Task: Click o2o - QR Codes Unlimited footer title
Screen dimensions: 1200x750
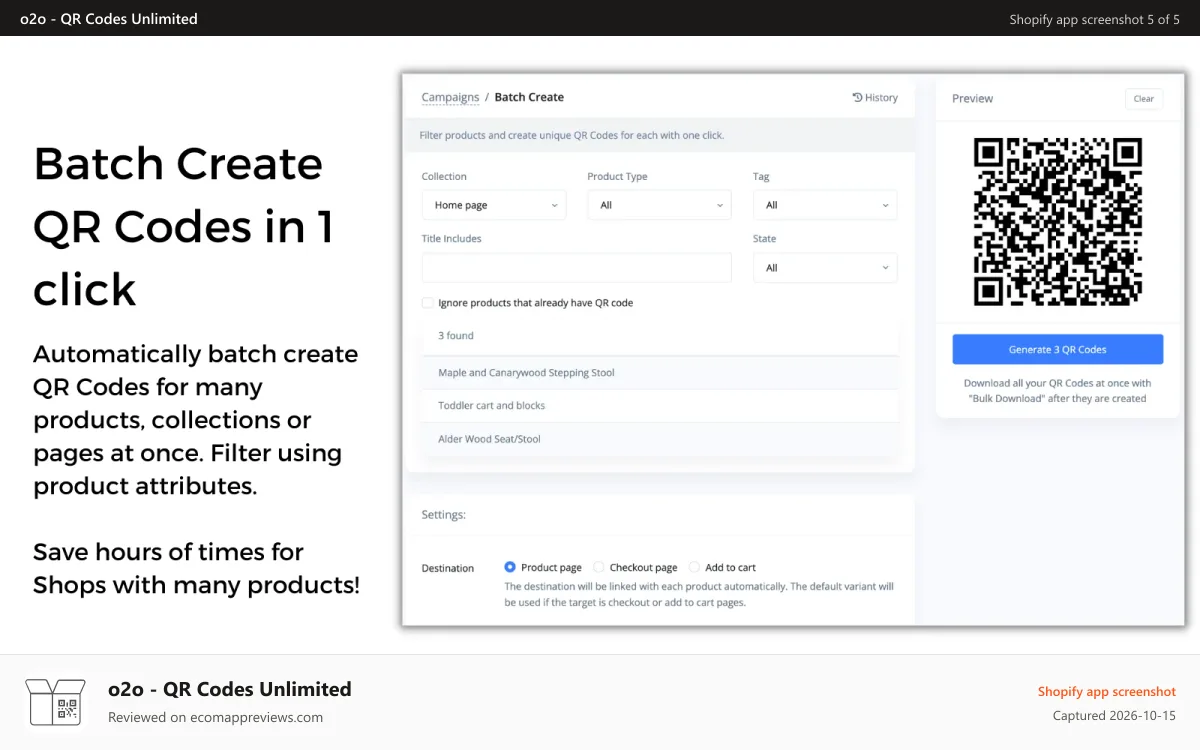Action: click(230, 689)
